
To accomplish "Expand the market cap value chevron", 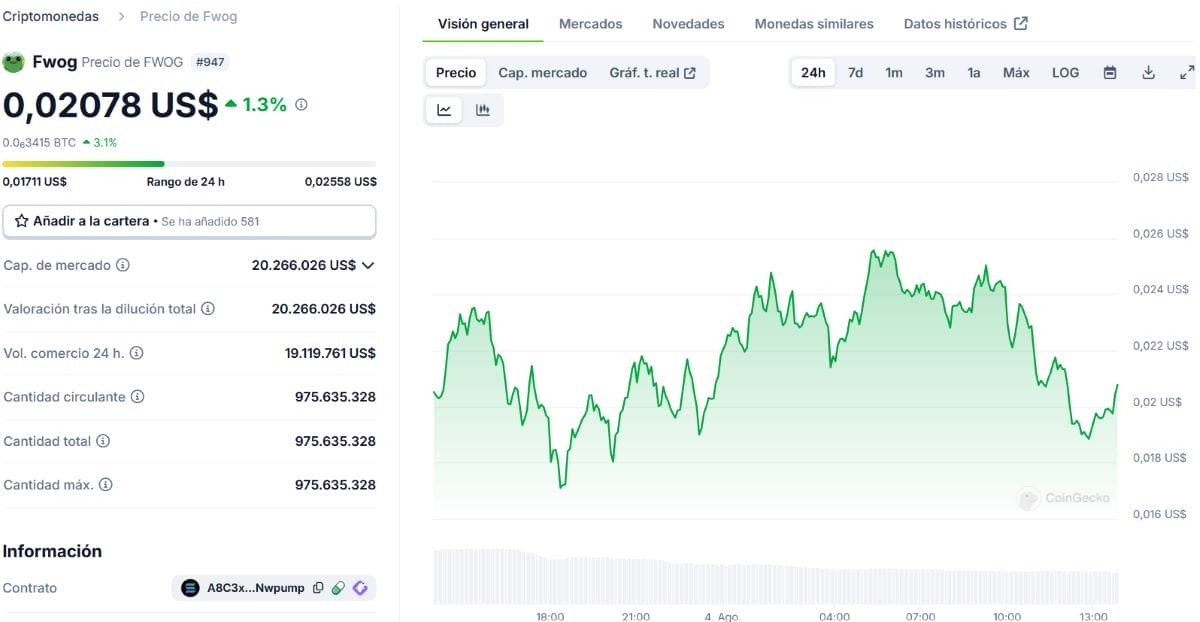I will tap(368, 265).
